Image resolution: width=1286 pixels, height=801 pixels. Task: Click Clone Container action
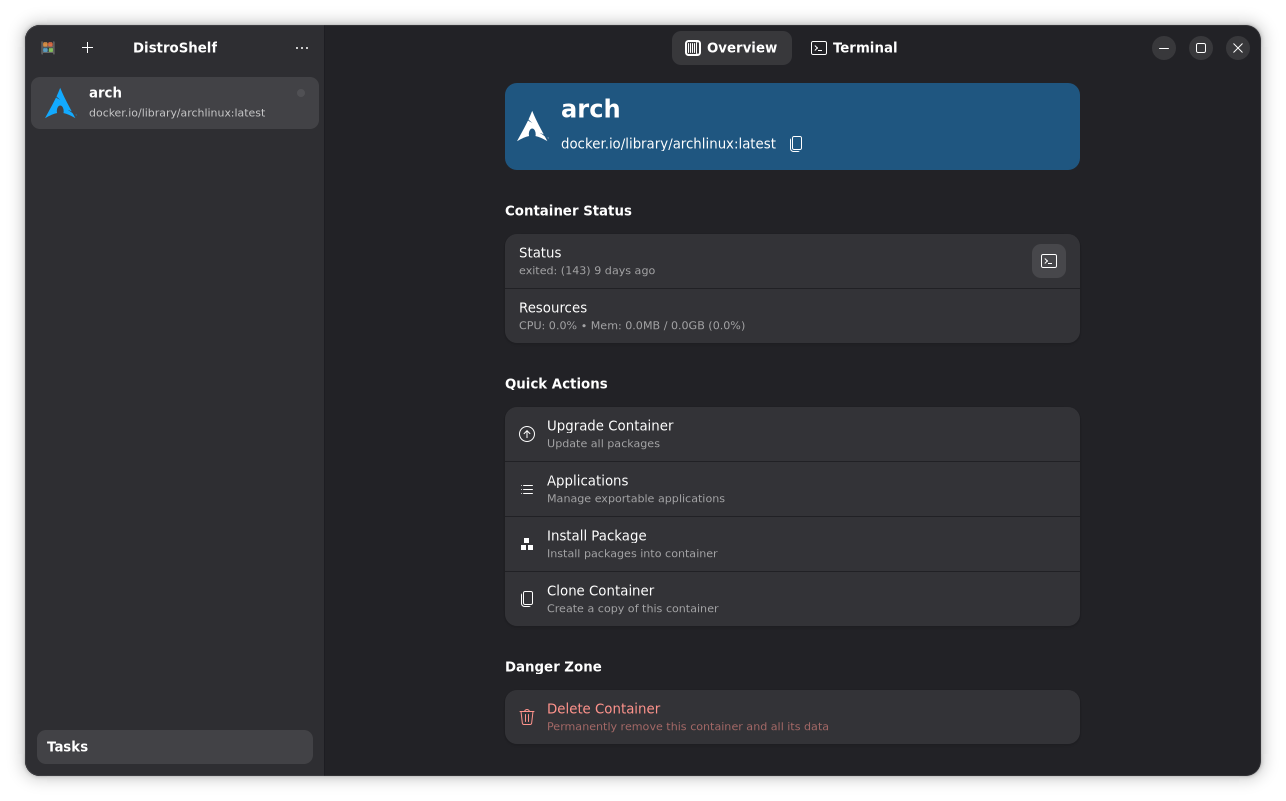791,599
